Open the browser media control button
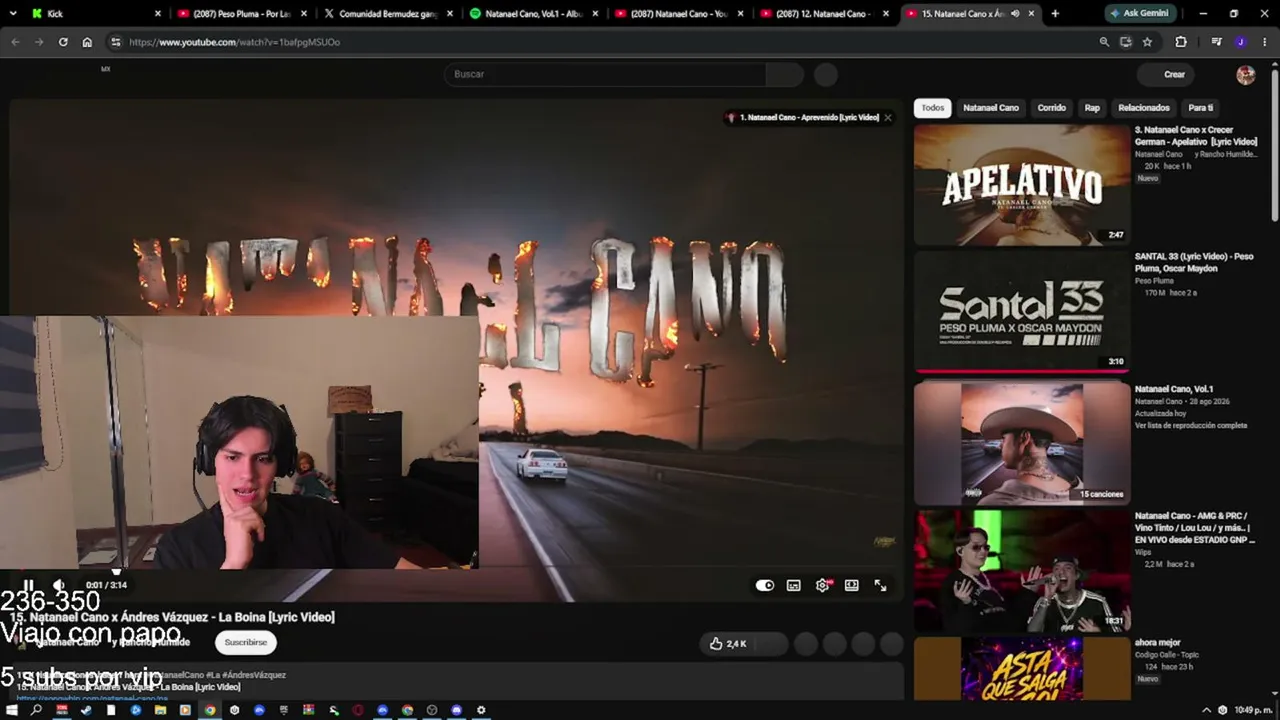The height and width of the screenshot is (720, 1280). [1216, 42]
